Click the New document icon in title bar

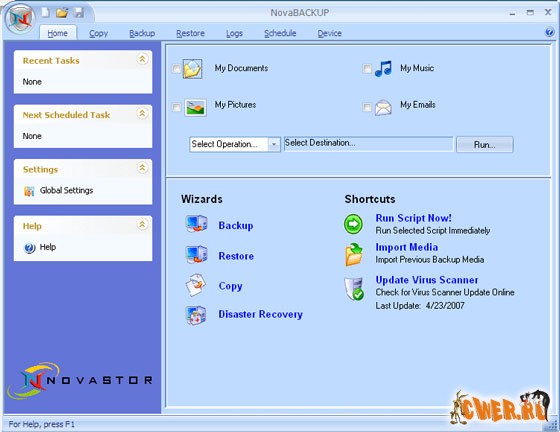pos(46,12)
